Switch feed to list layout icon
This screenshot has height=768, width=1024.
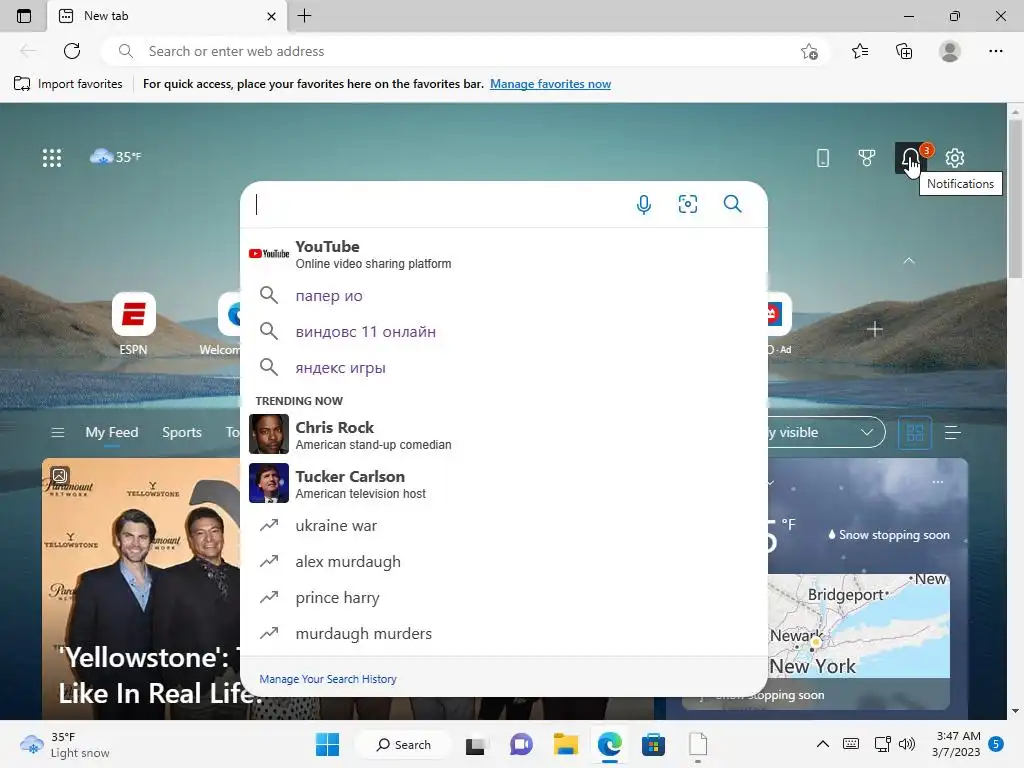click(x=953, y=432)
